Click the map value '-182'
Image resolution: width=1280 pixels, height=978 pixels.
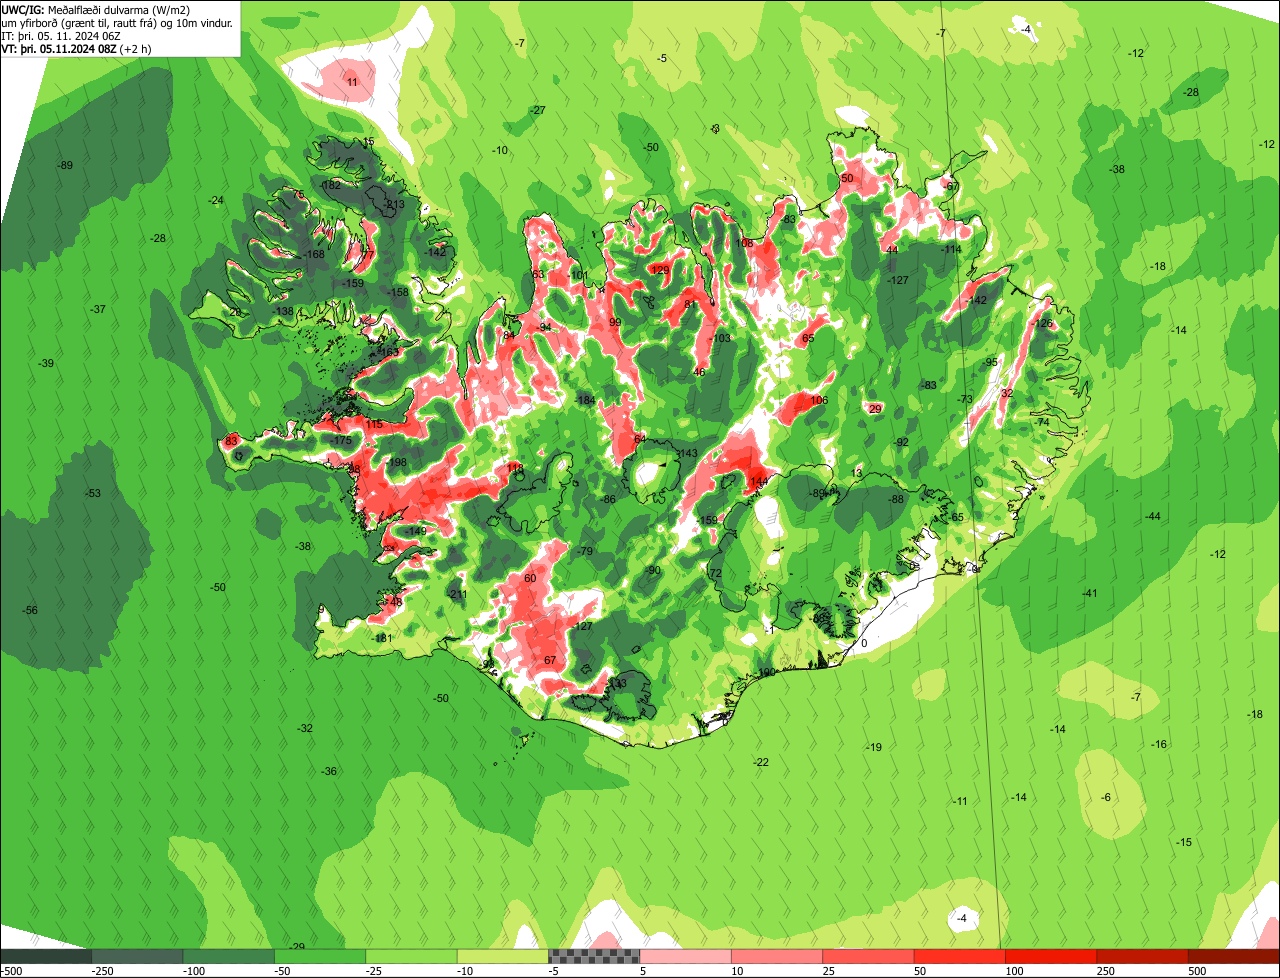pos(330,185)
